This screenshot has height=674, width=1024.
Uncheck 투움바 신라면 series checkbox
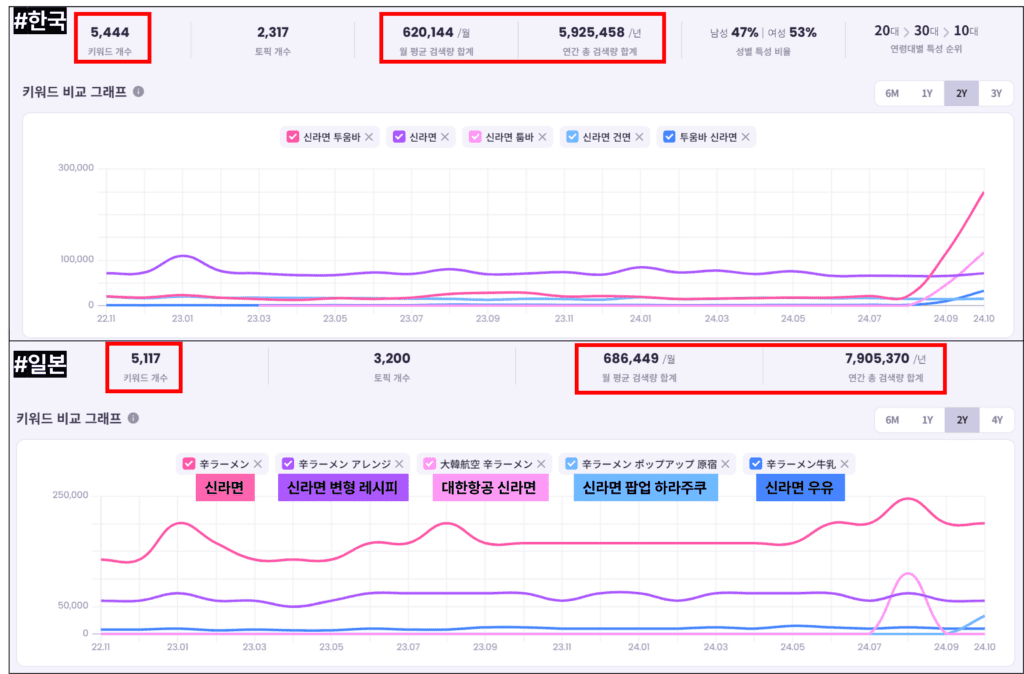tap(669, 137)
